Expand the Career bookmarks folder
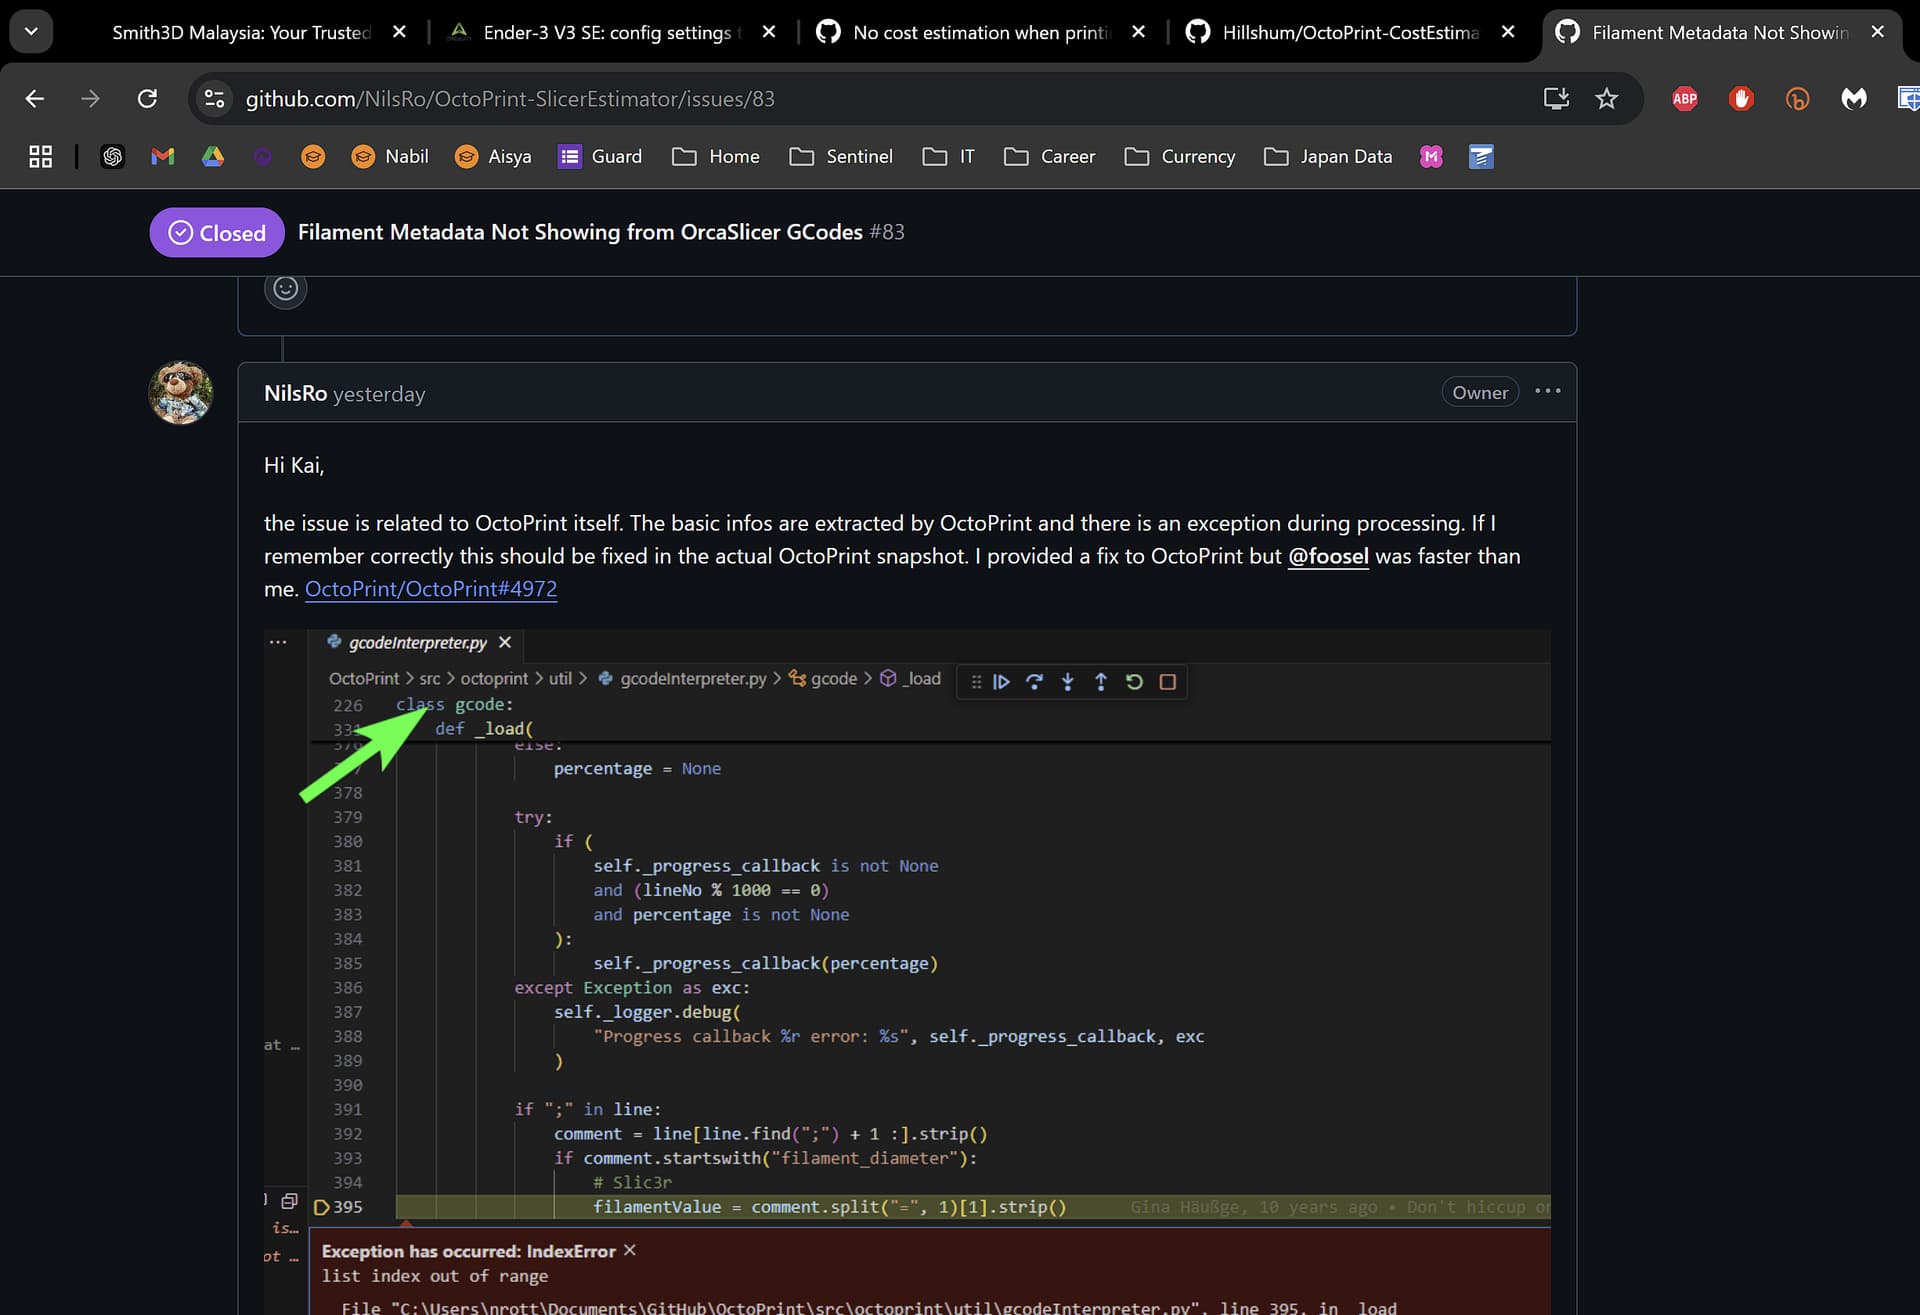The height and width of the screenshot is (1315, 1920). pos(1050,157)
